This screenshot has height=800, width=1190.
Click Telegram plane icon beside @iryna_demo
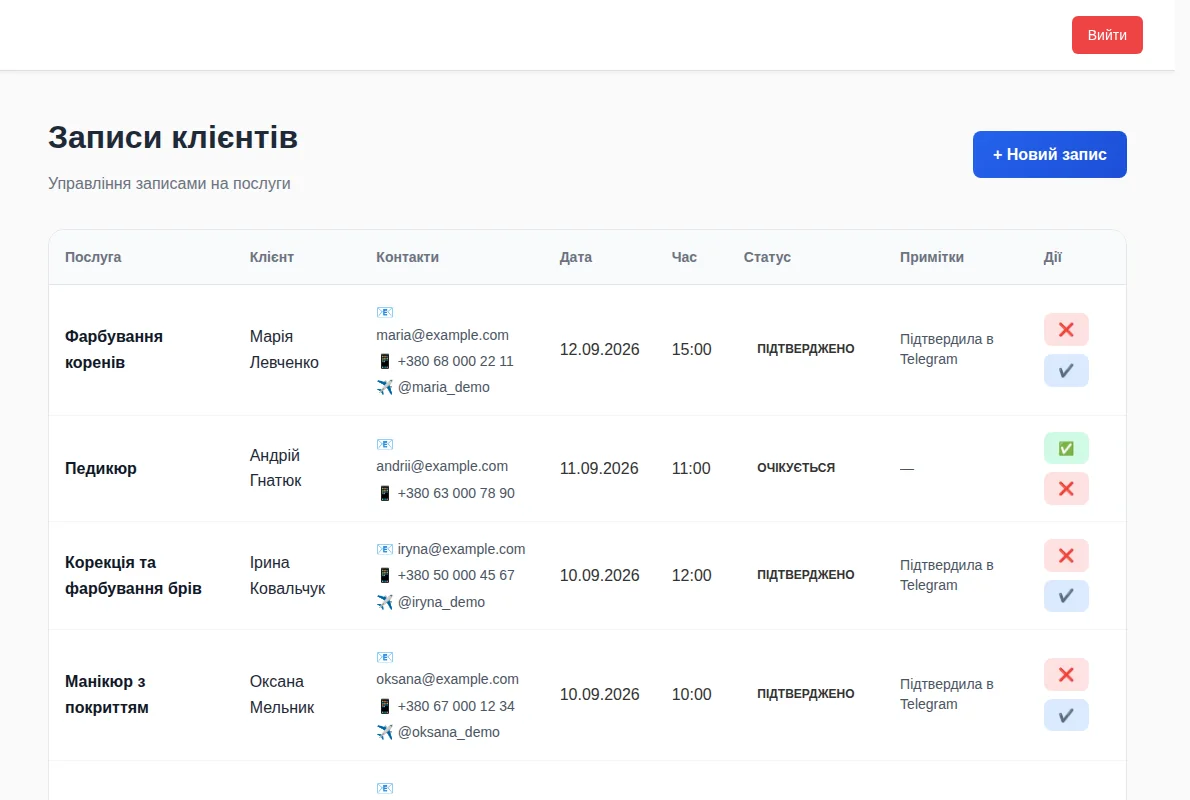(x=385, y=602)
